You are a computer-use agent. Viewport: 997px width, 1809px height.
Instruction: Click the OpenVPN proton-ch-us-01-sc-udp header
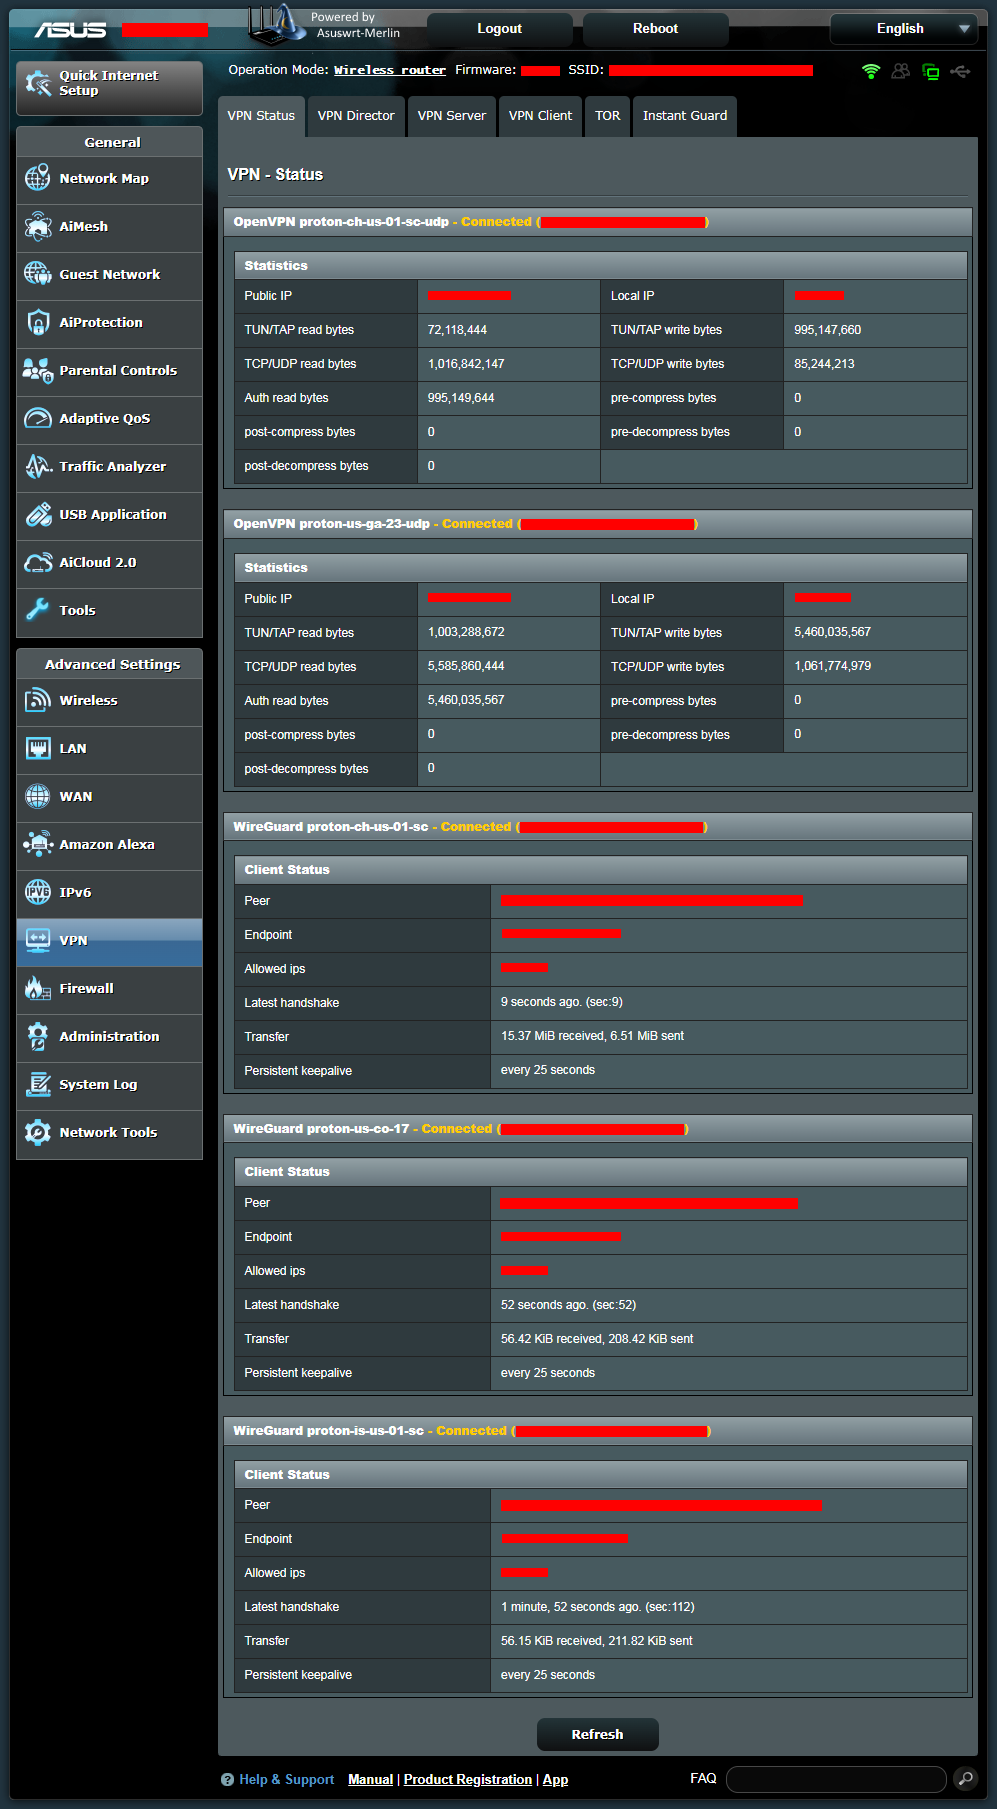click(x=598, y=222)
